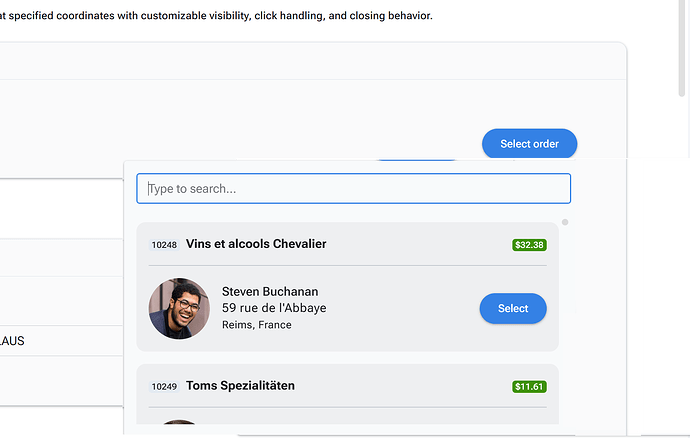Click the partially visible avatar under Toms Spezialitäten
Viewport: 690px width, 438px height.
[179, 422]
